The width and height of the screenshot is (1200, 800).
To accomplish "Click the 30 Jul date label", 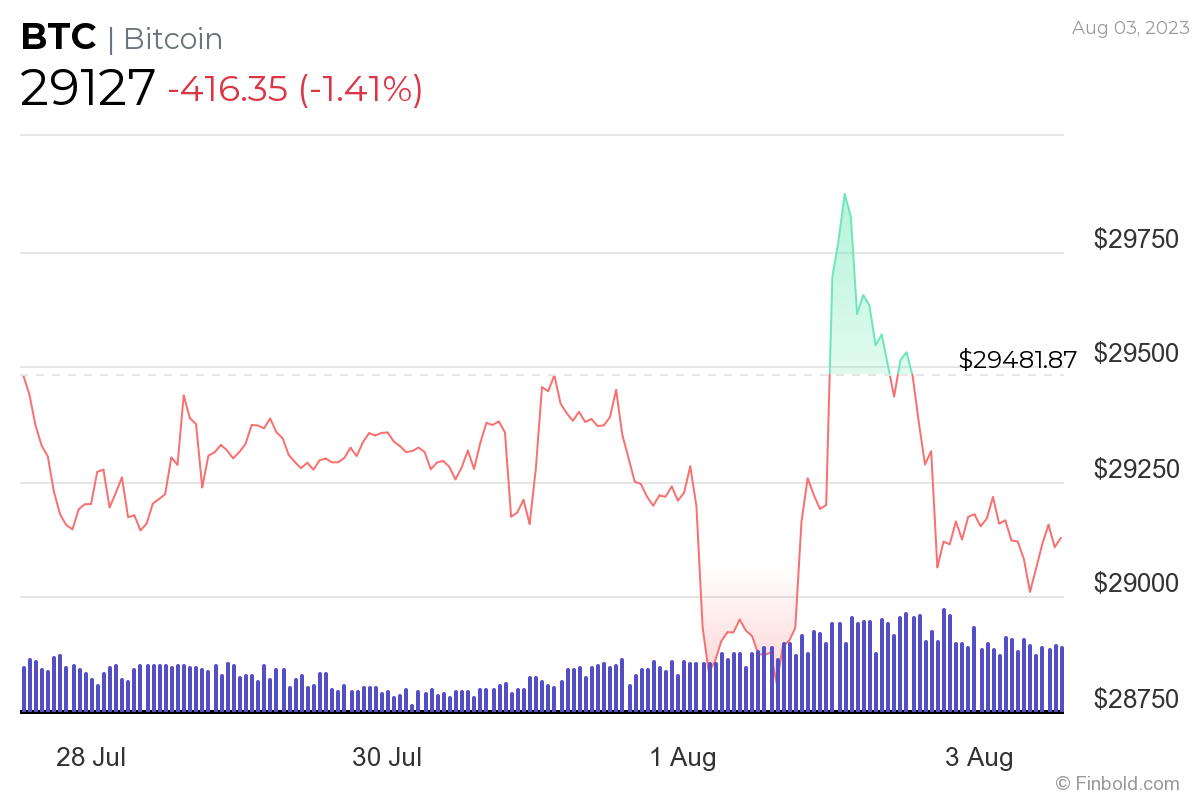I will (387, 757).
